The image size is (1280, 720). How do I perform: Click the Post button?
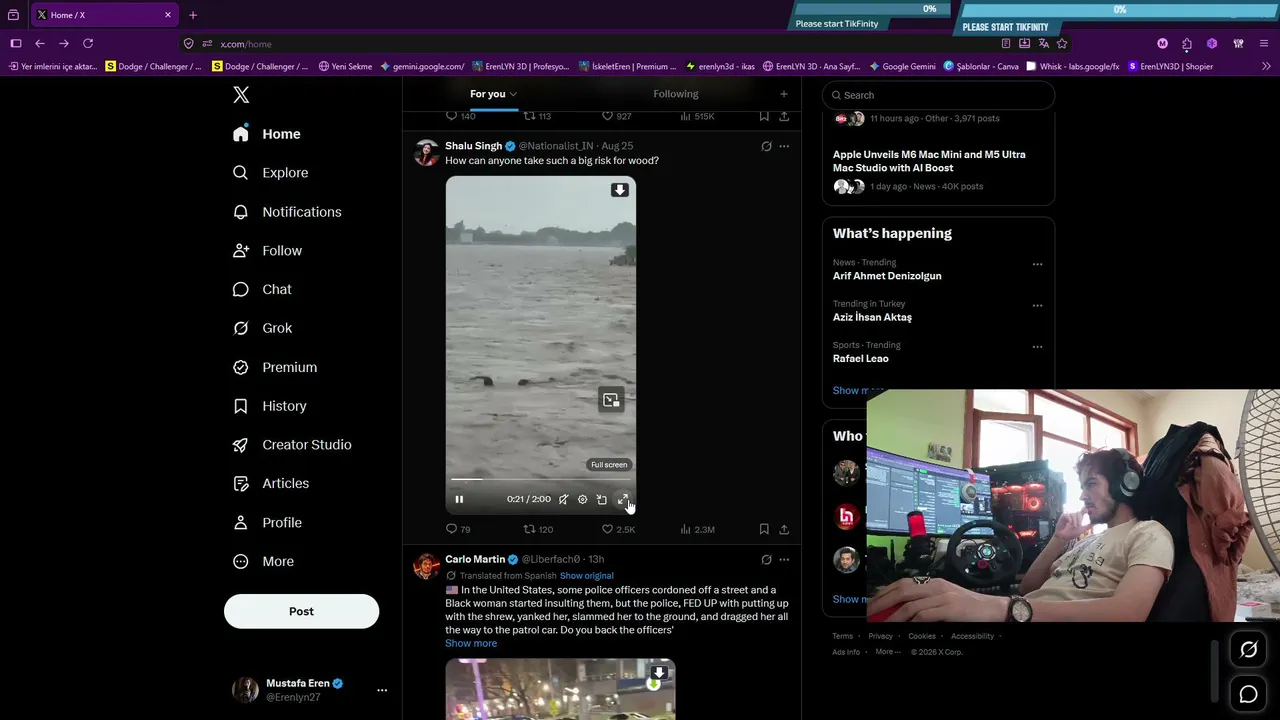301,611
